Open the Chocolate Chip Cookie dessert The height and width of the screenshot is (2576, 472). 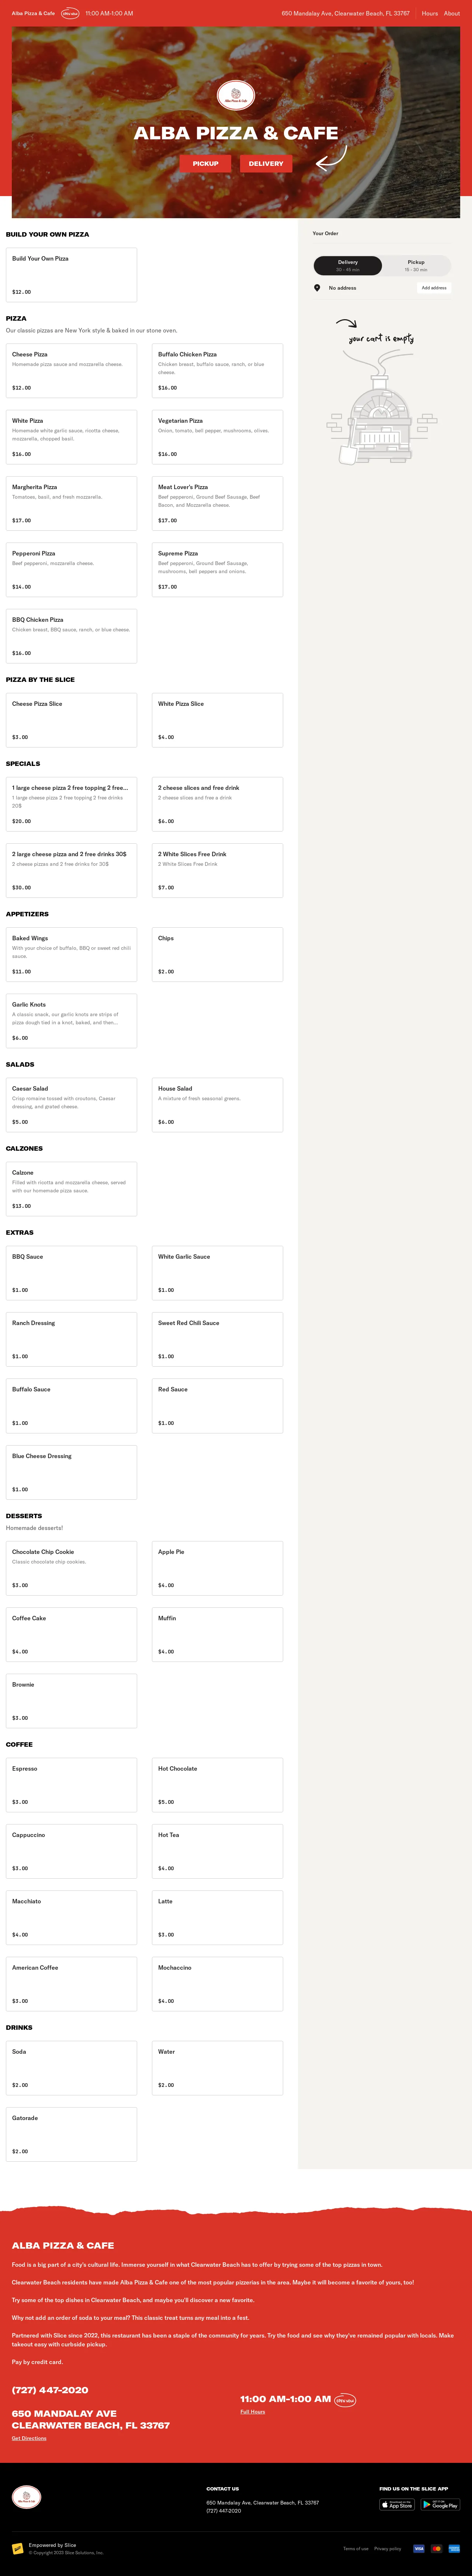72,1568
